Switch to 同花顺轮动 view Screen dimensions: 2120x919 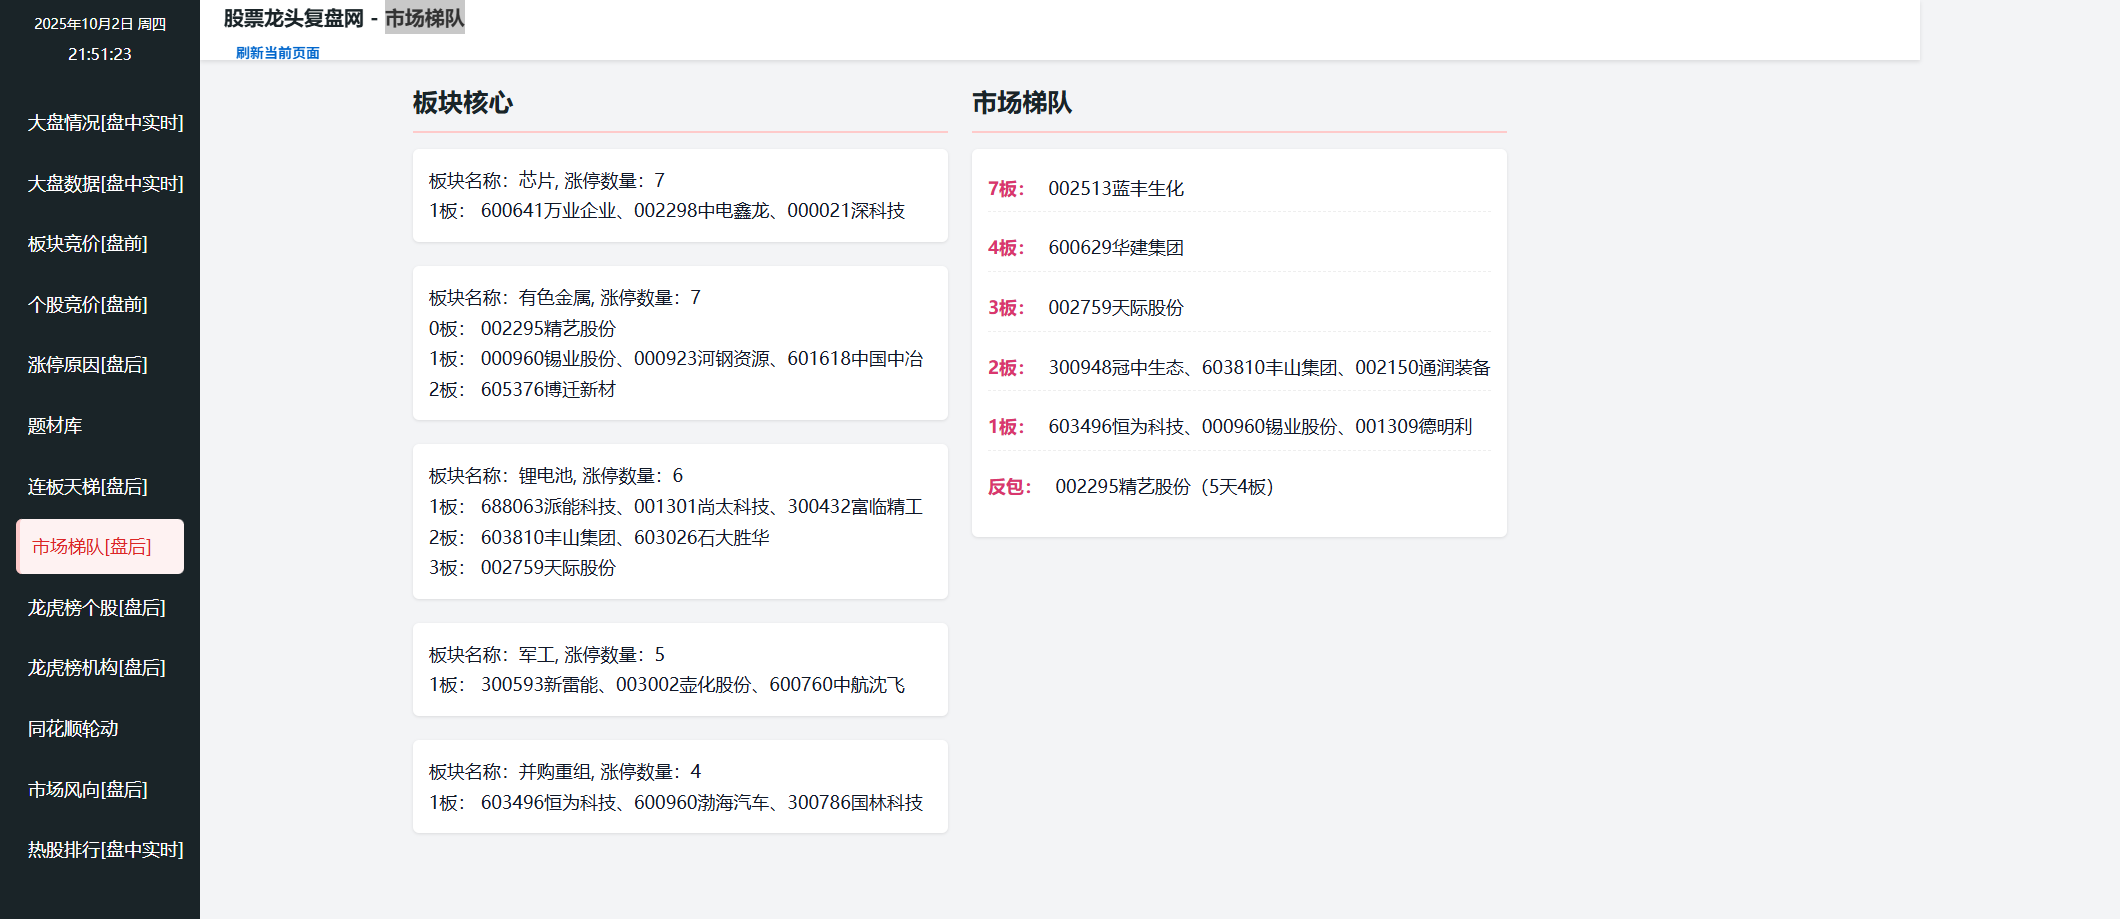pyautogui.click(x=73, y=729)
